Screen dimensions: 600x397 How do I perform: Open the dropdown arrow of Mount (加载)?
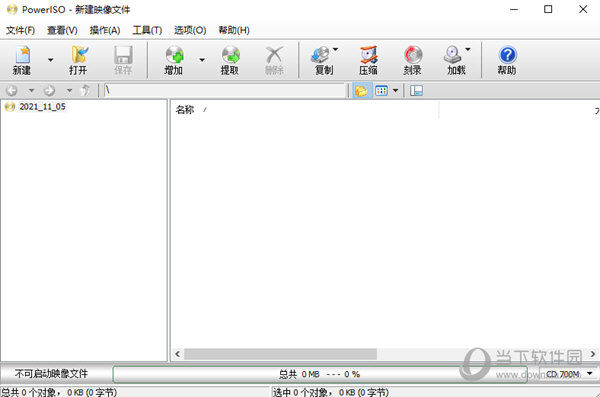pos(468,49)
